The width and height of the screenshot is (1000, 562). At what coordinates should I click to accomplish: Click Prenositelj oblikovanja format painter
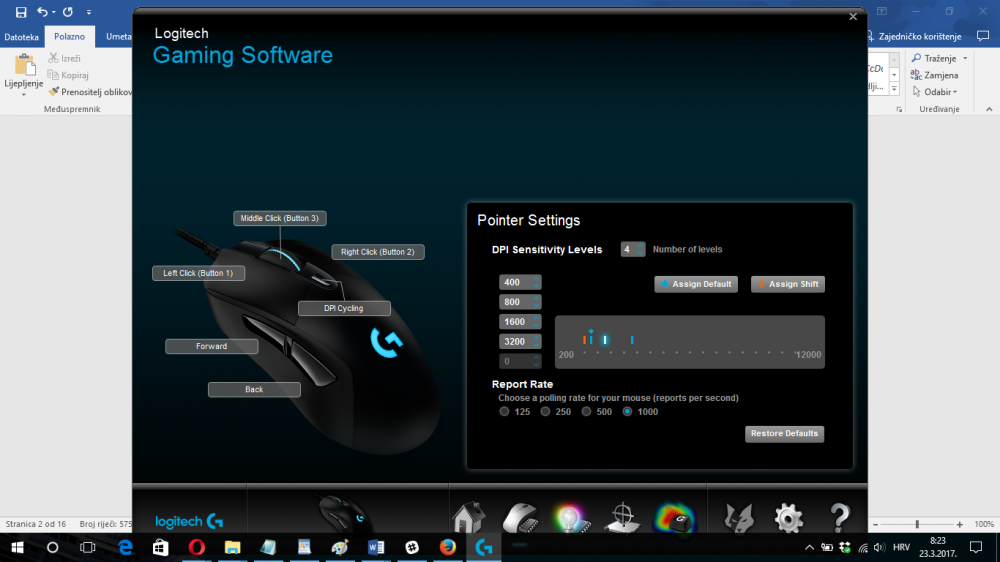[x=90, y=92]
